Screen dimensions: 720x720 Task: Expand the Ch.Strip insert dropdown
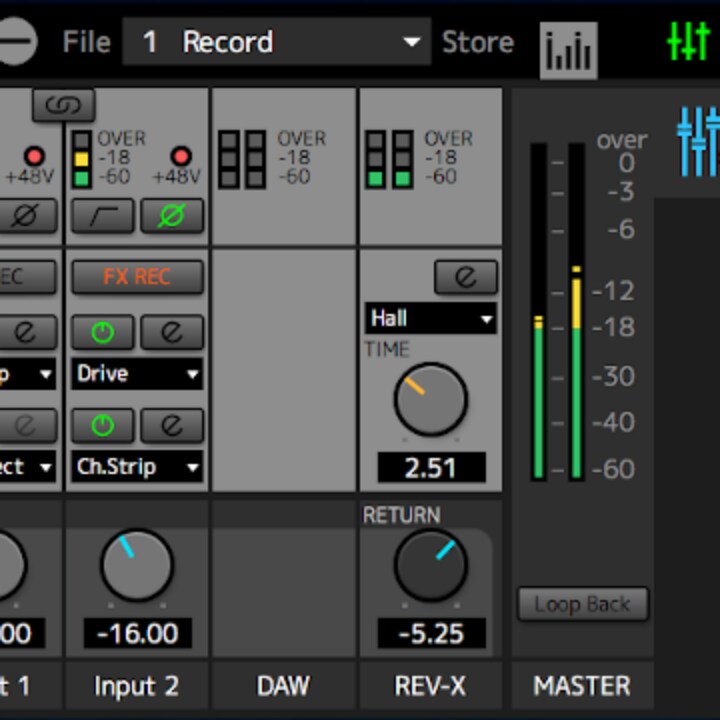click(137, 466)
